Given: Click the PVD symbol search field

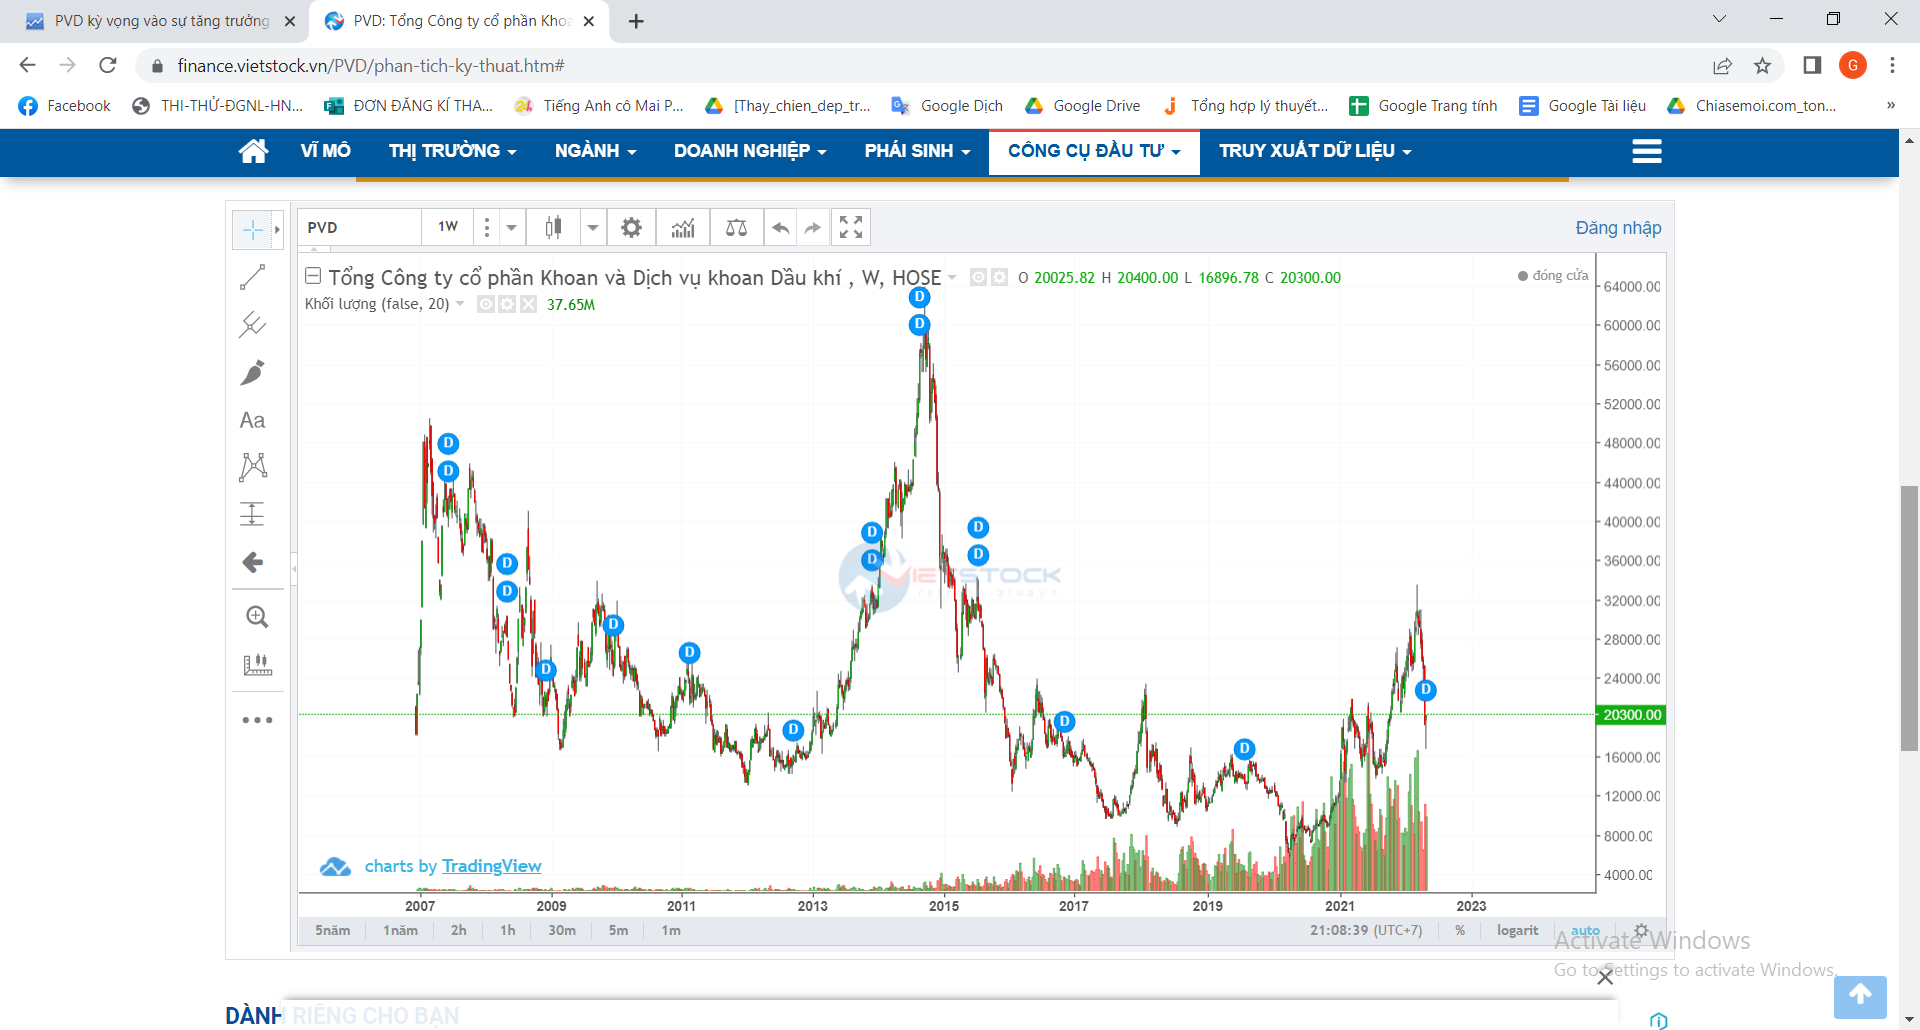Looking at the screenshot, I should click(359, 228).
